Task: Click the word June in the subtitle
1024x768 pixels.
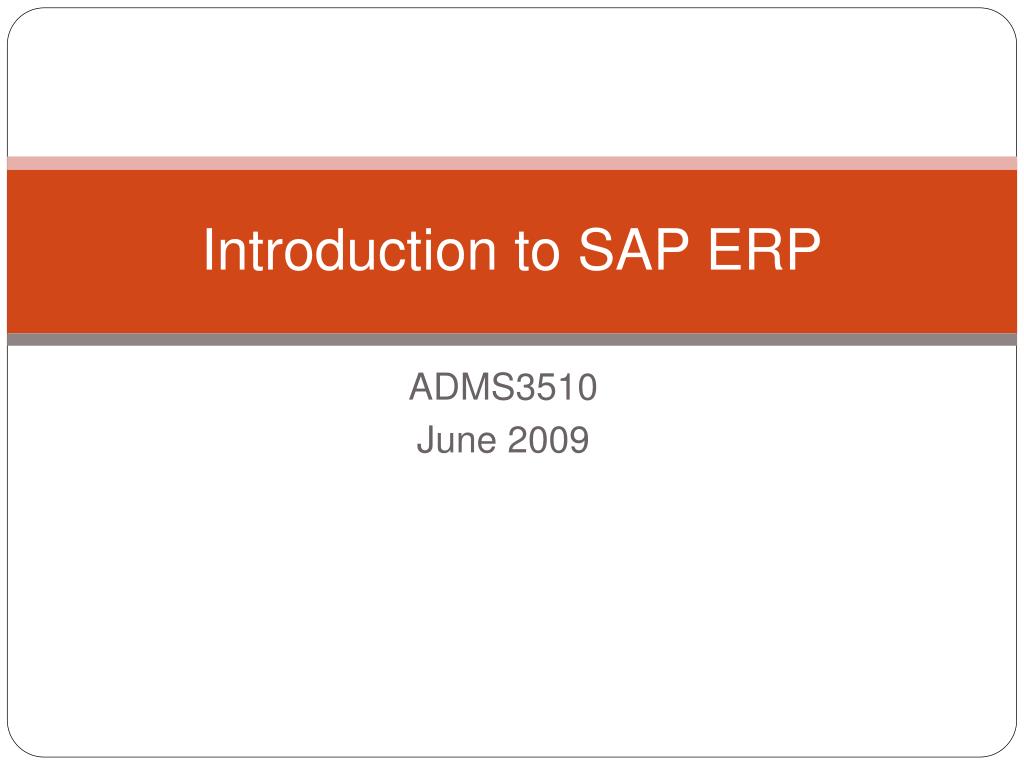Action: click(x=456, y=440)
